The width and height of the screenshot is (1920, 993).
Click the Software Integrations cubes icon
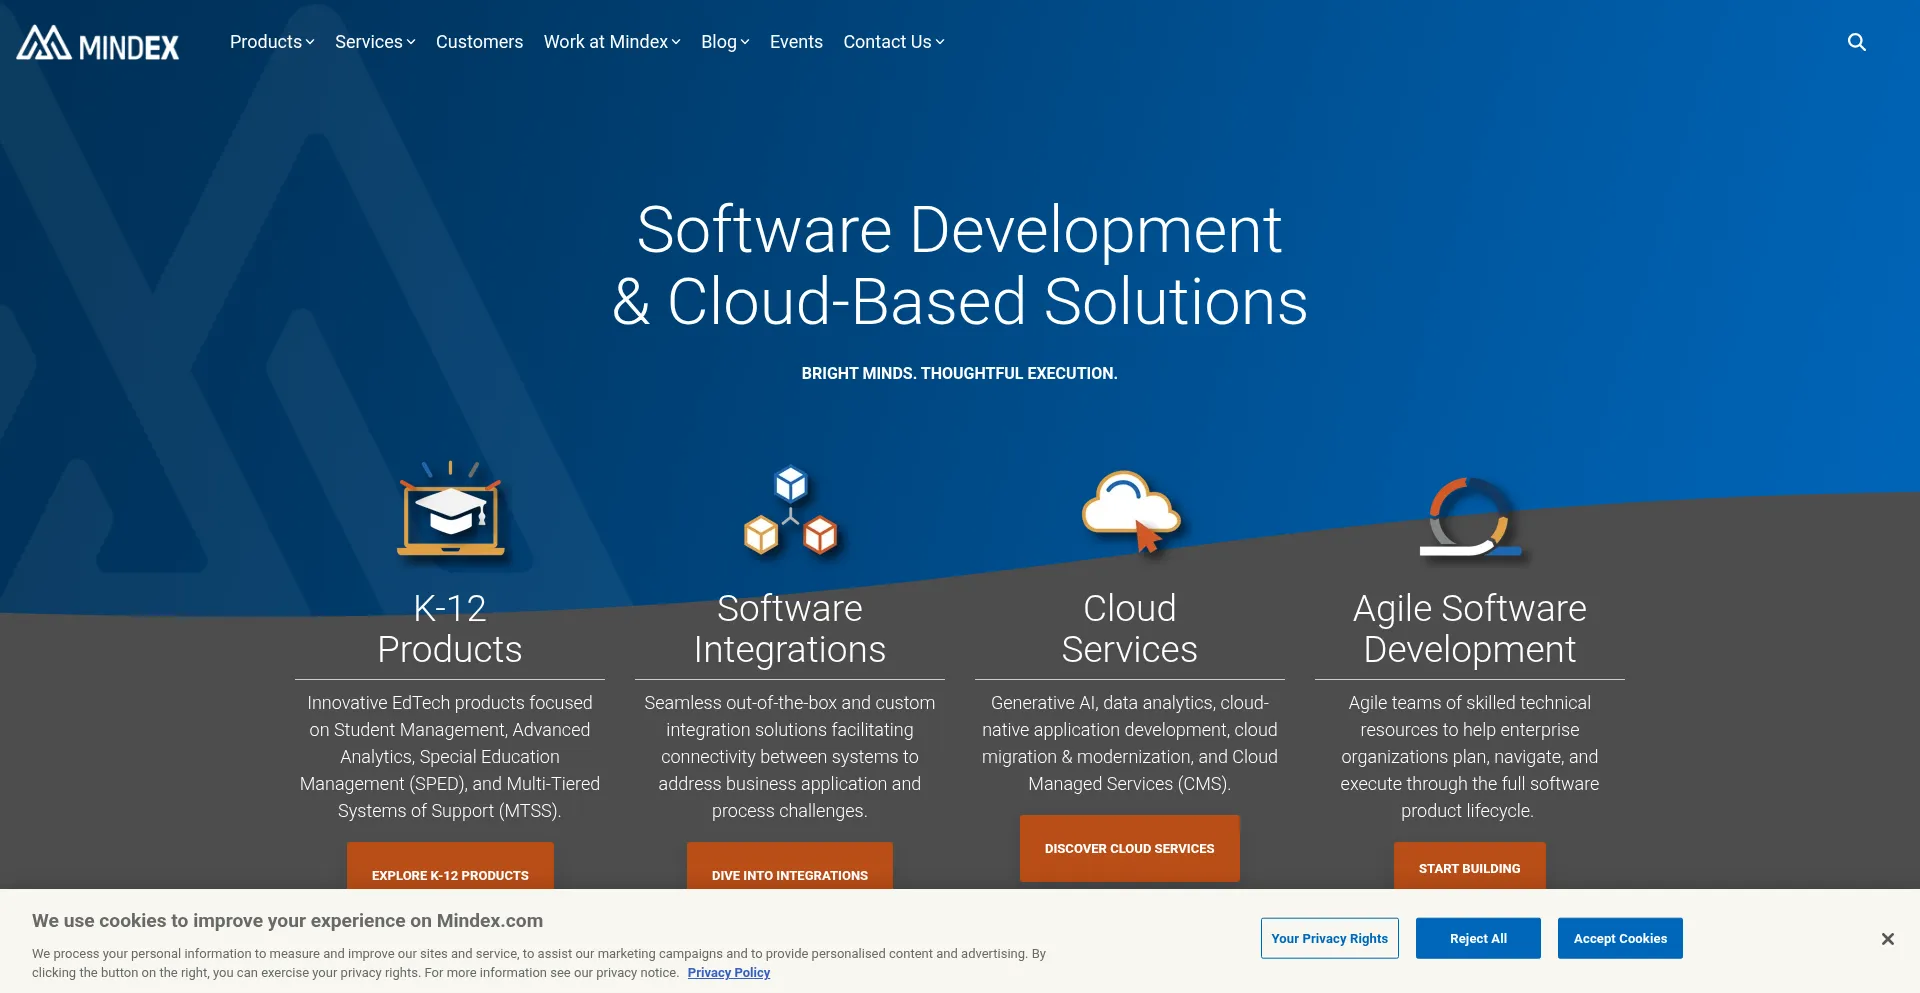pos(790,512)
